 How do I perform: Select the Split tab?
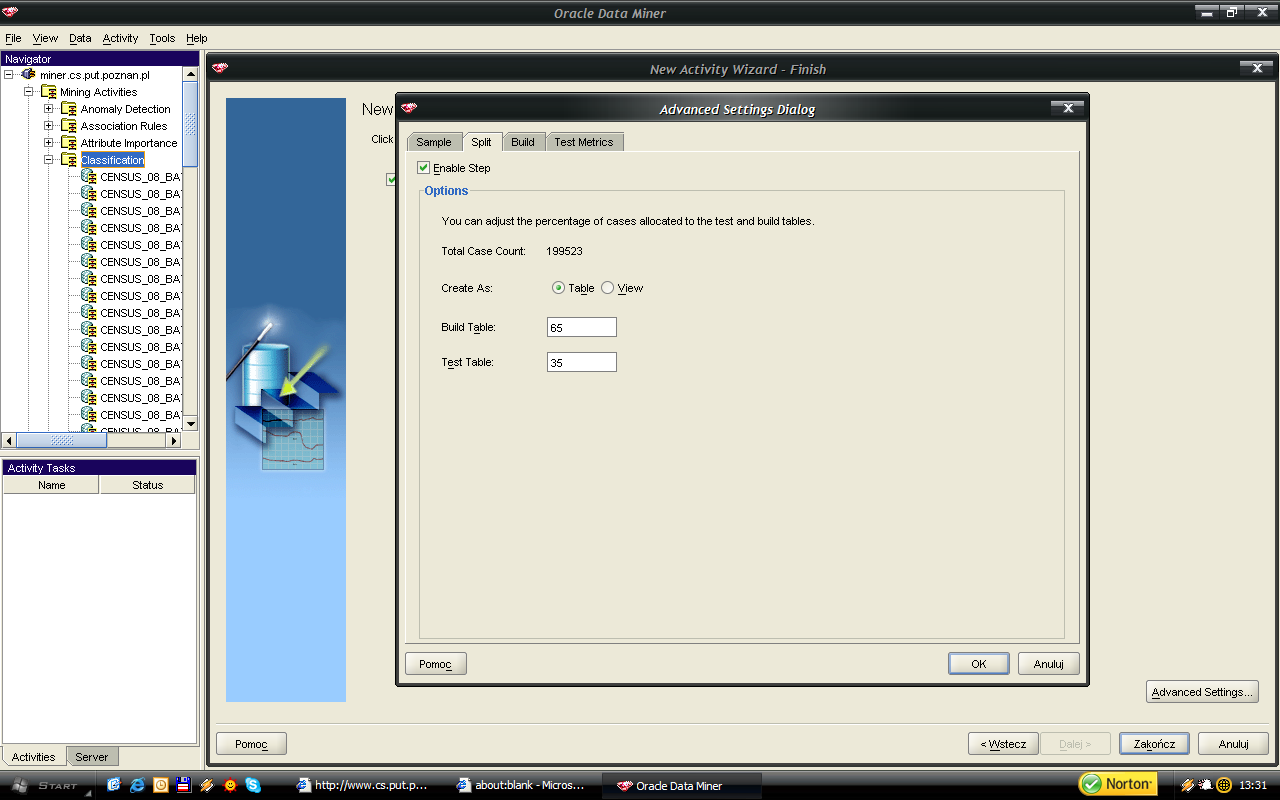[481, 142]
